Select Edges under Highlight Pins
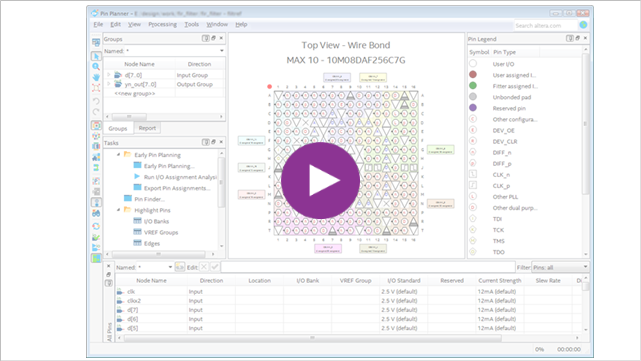This screenshot has height=361, width=641. click(152, 243)
